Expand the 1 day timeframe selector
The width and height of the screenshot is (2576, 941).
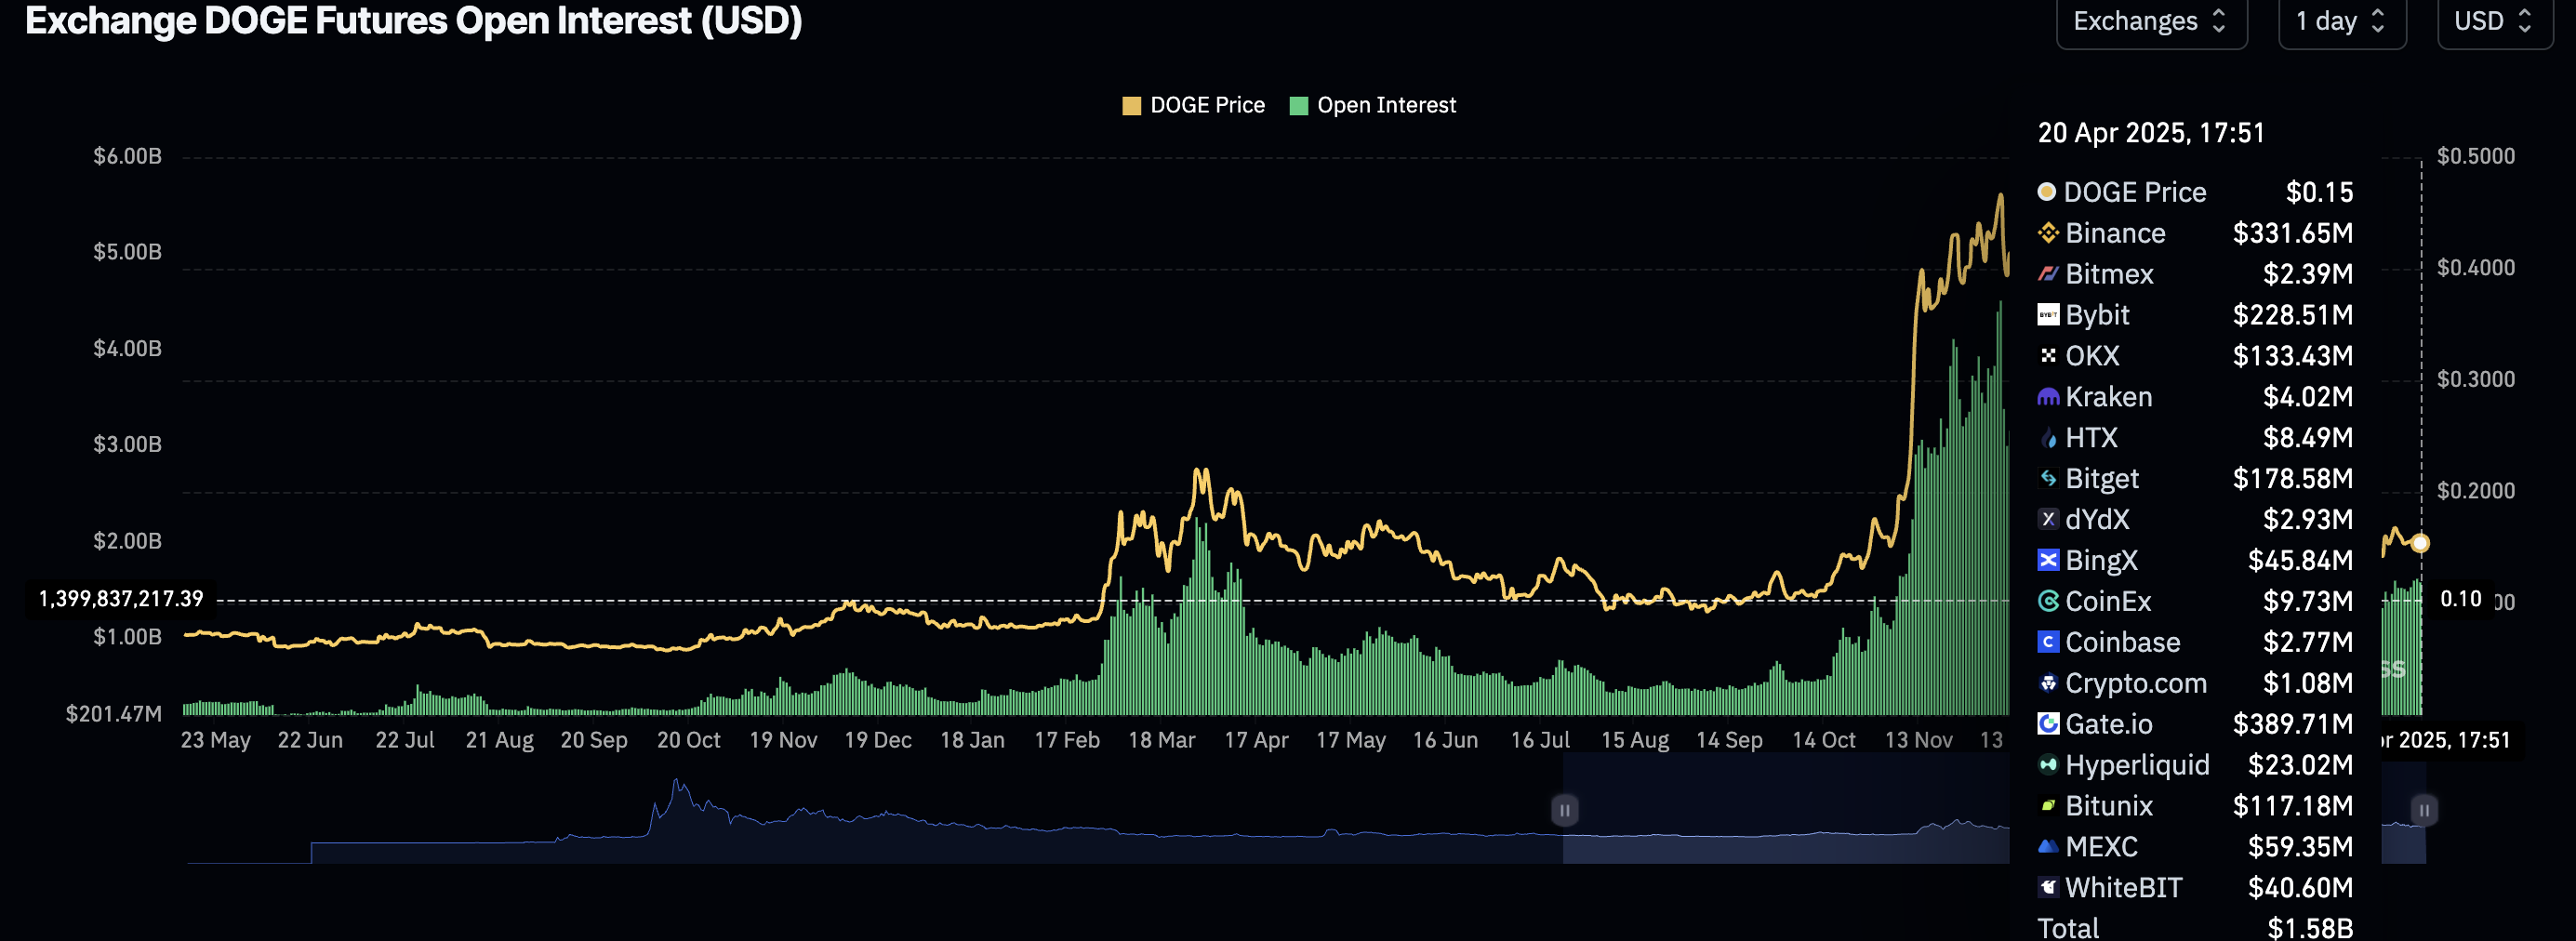2342,21
